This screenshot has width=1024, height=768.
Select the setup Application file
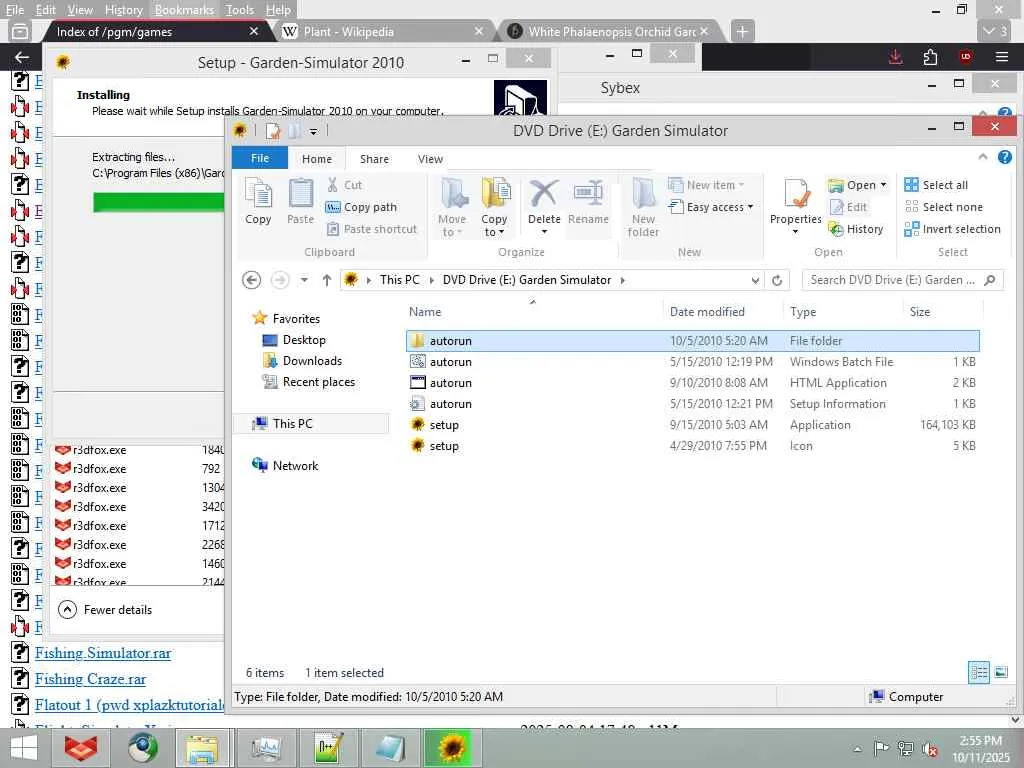coord(692,424)
